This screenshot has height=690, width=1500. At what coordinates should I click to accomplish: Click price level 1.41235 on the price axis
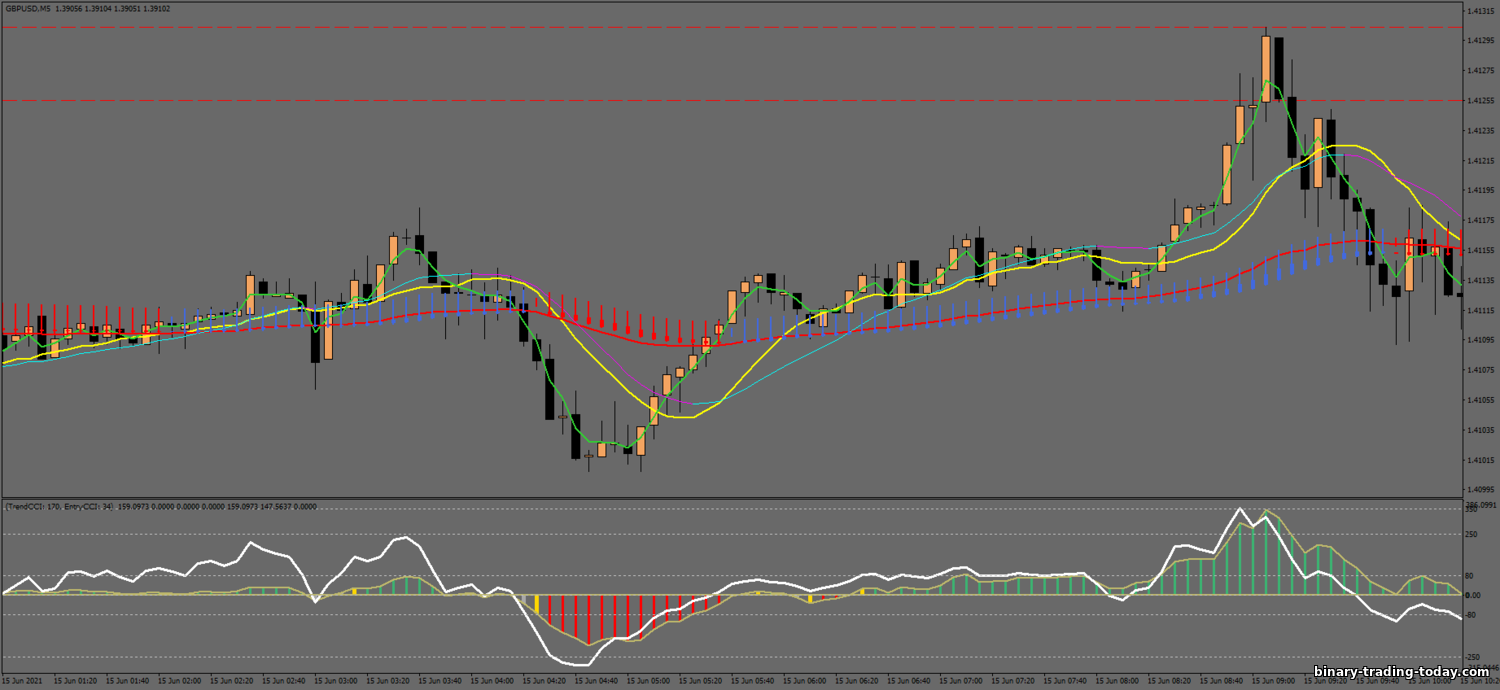1480,131
